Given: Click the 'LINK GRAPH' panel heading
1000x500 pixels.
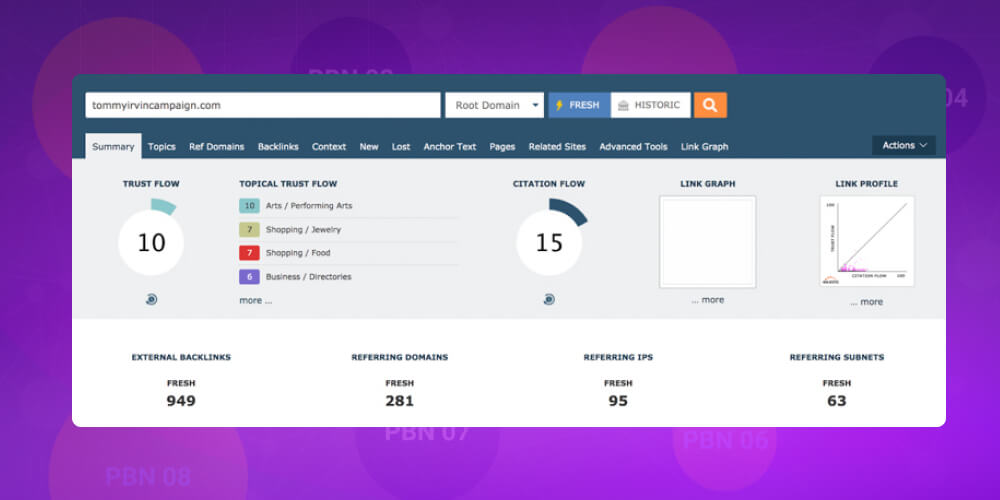Looking at the screenshot, I should coord(707,184).
